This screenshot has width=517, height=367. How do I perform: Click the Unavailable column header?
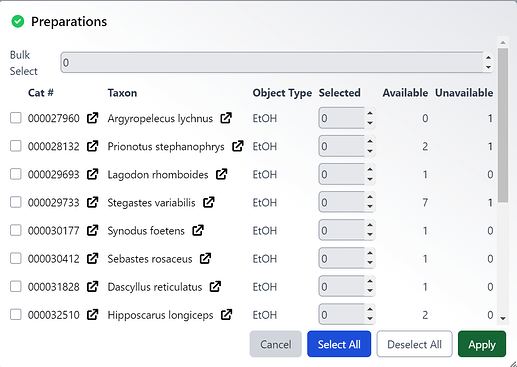pos(464,93)
